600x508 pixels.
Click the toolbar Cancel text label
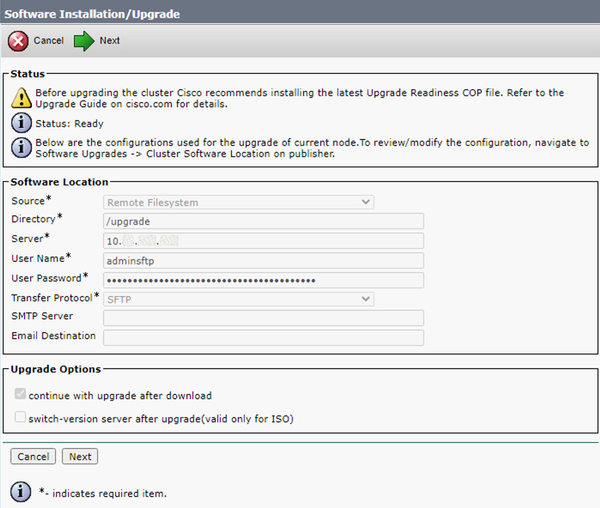49,41
